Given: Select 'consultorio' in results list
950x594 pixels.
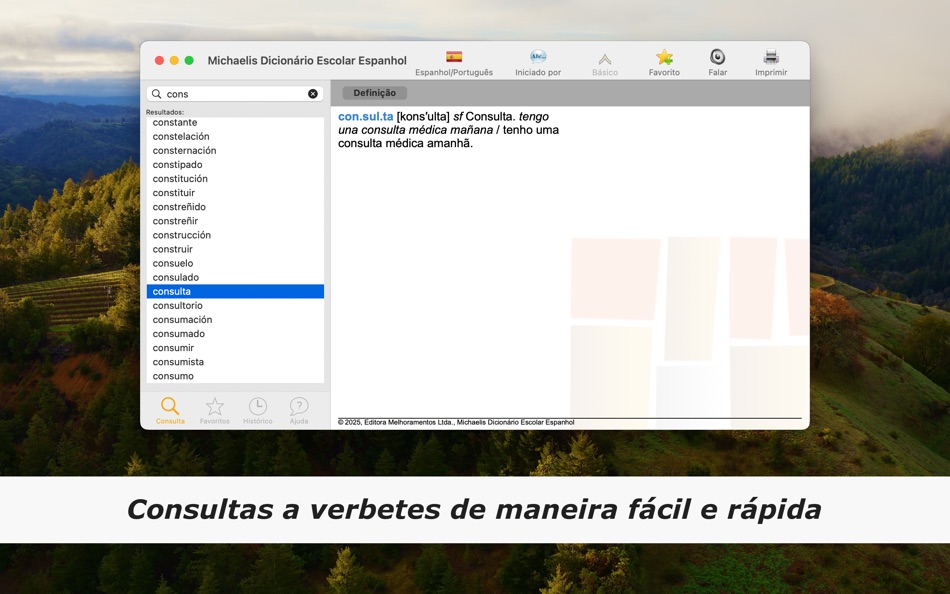Looking at the screenshot, I should (235, 305).
